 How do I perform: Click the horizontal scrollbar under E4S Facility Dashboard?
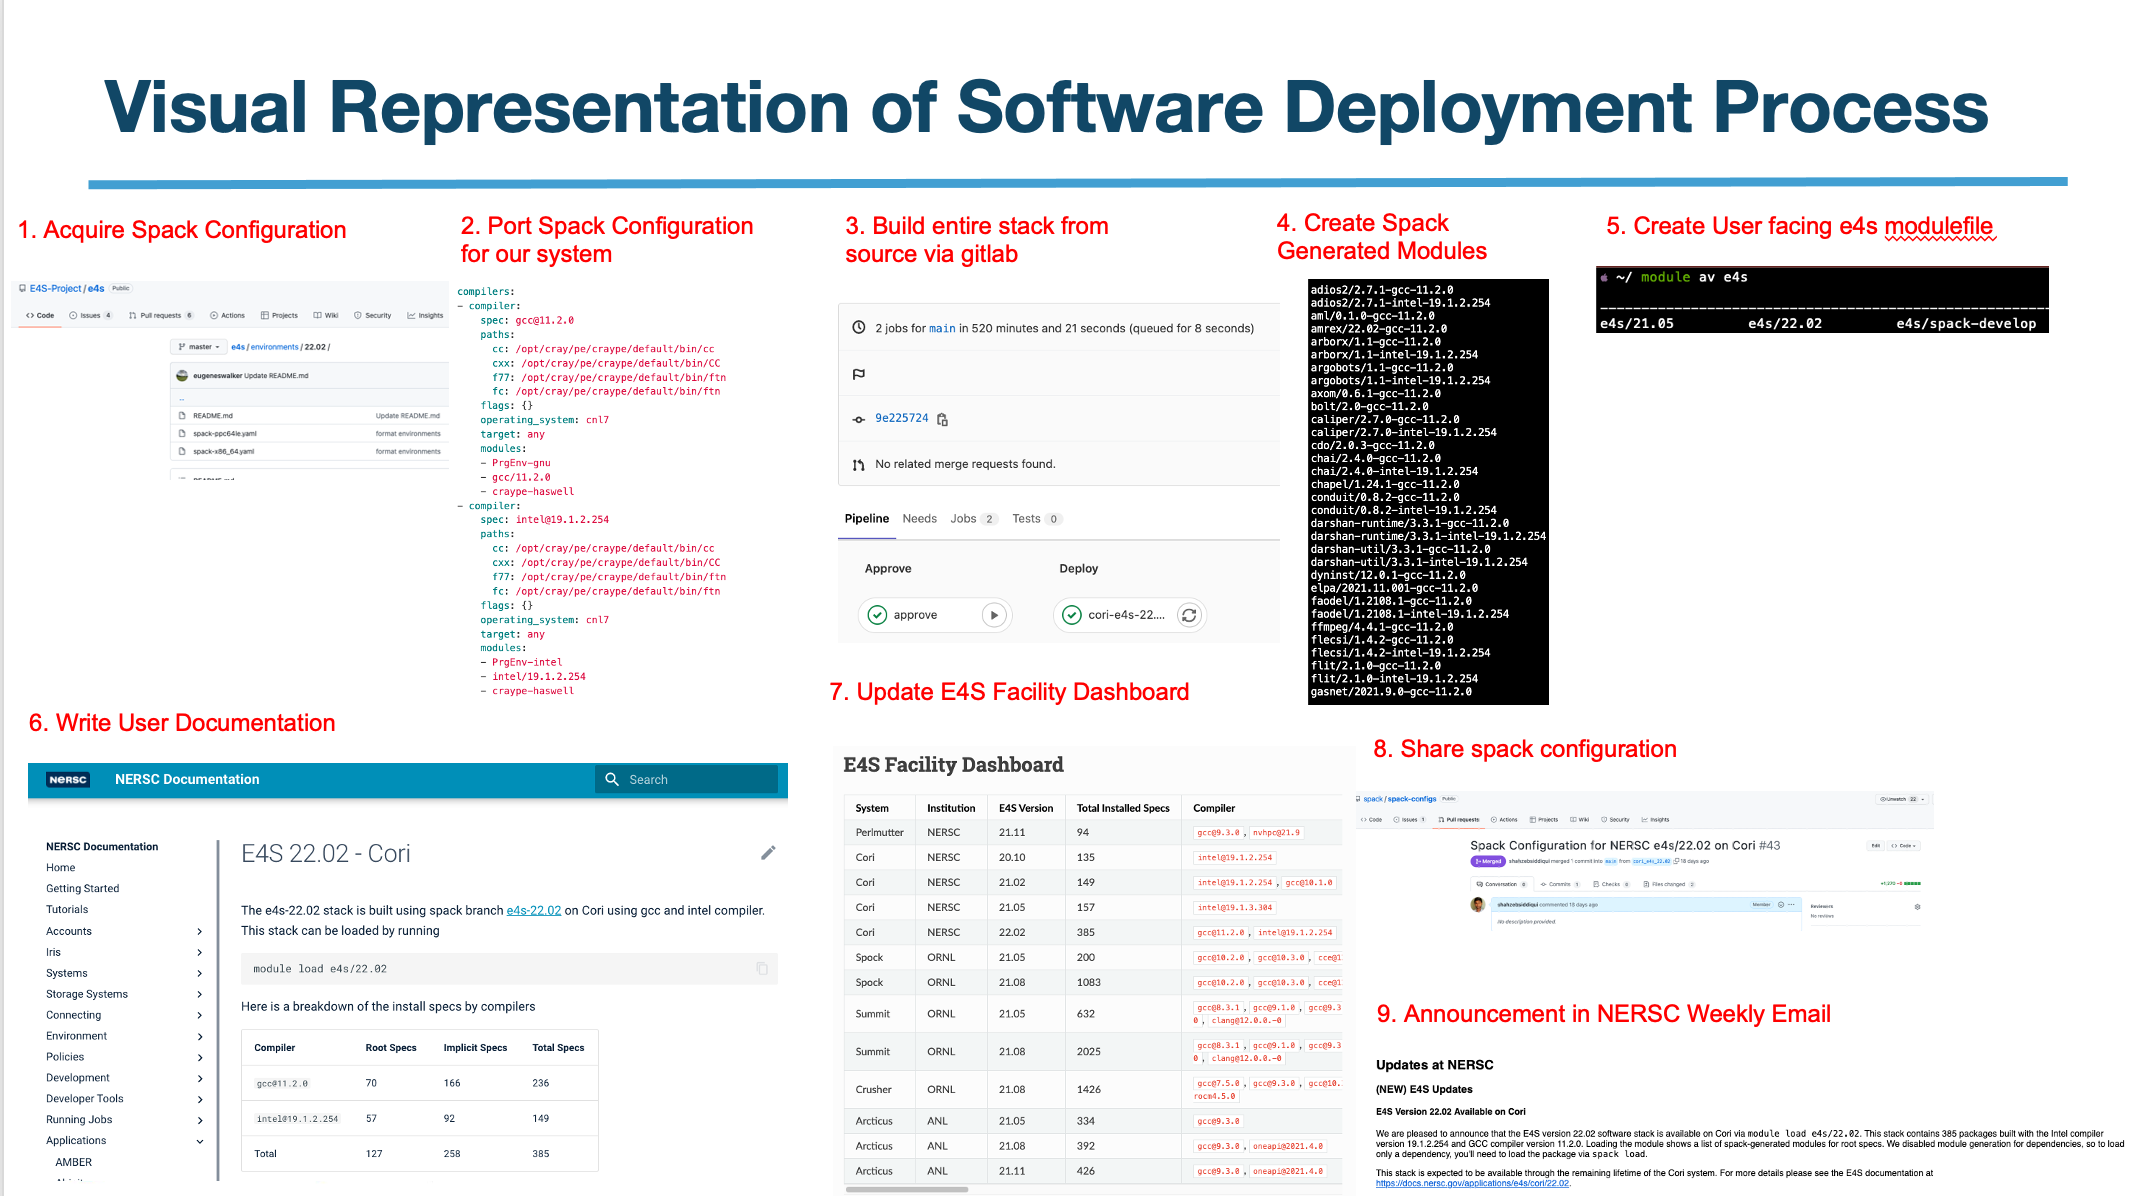906,1189
